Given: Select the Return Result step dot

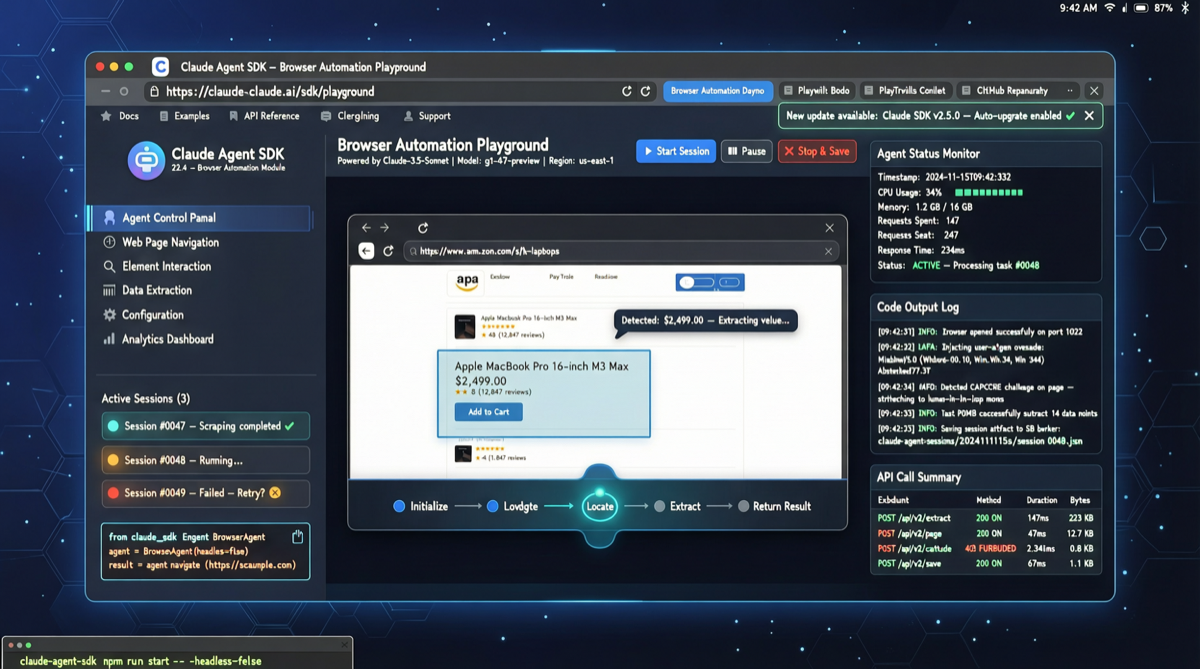Looking at the screenshot, I should pos(743,506).
